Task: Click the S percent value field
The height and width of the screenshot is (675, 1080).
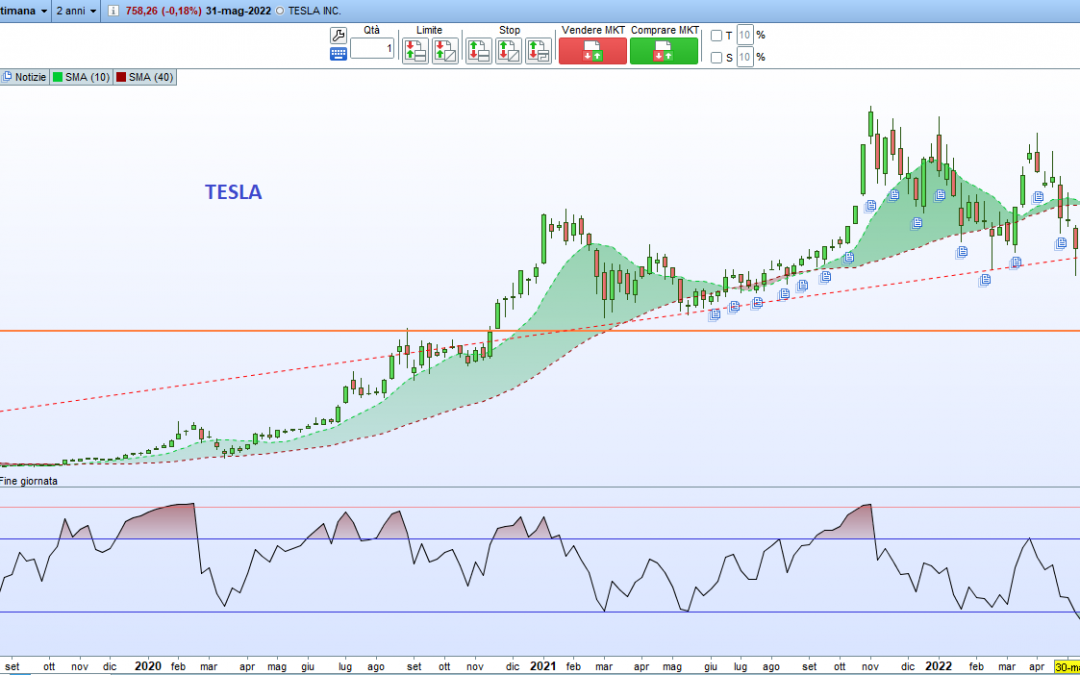Action: coord(745,57)
